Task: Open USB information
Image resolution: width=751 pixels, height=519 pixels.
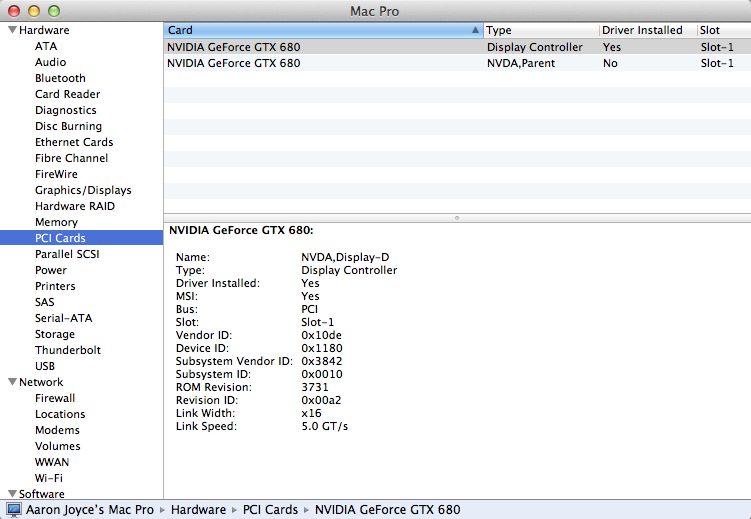Action: [45, 366]
